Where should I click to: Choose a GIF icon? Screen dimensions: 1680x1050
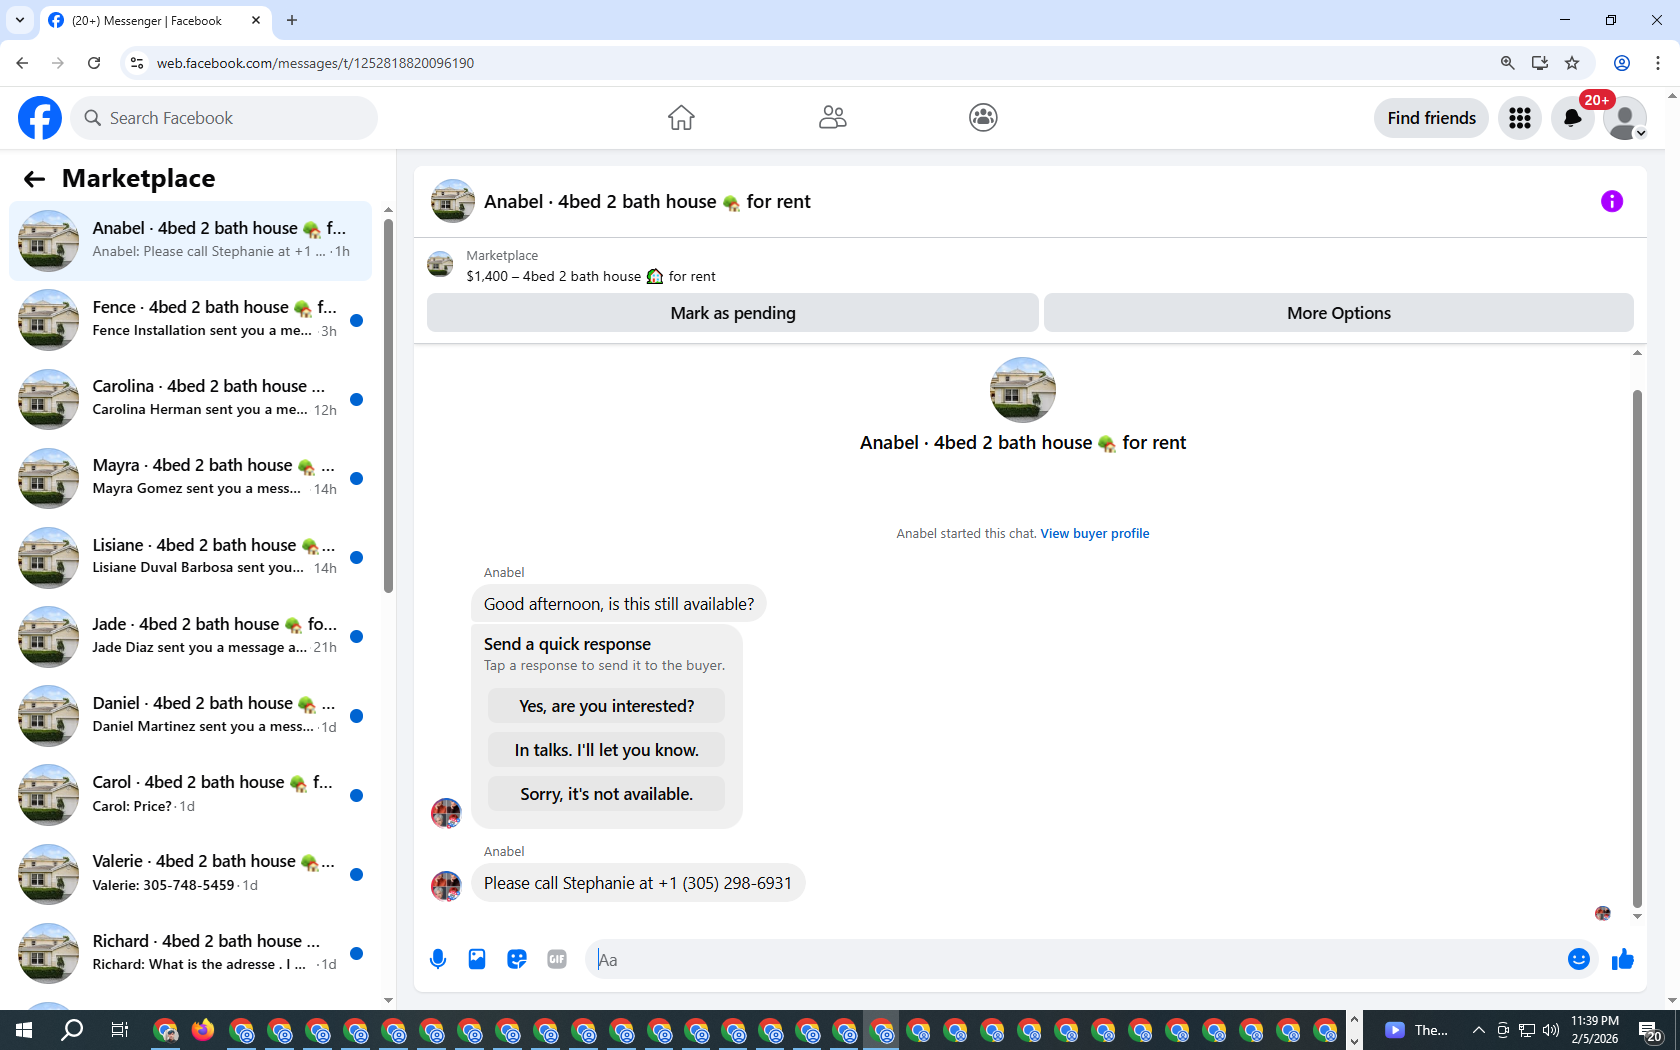[557, 960]
